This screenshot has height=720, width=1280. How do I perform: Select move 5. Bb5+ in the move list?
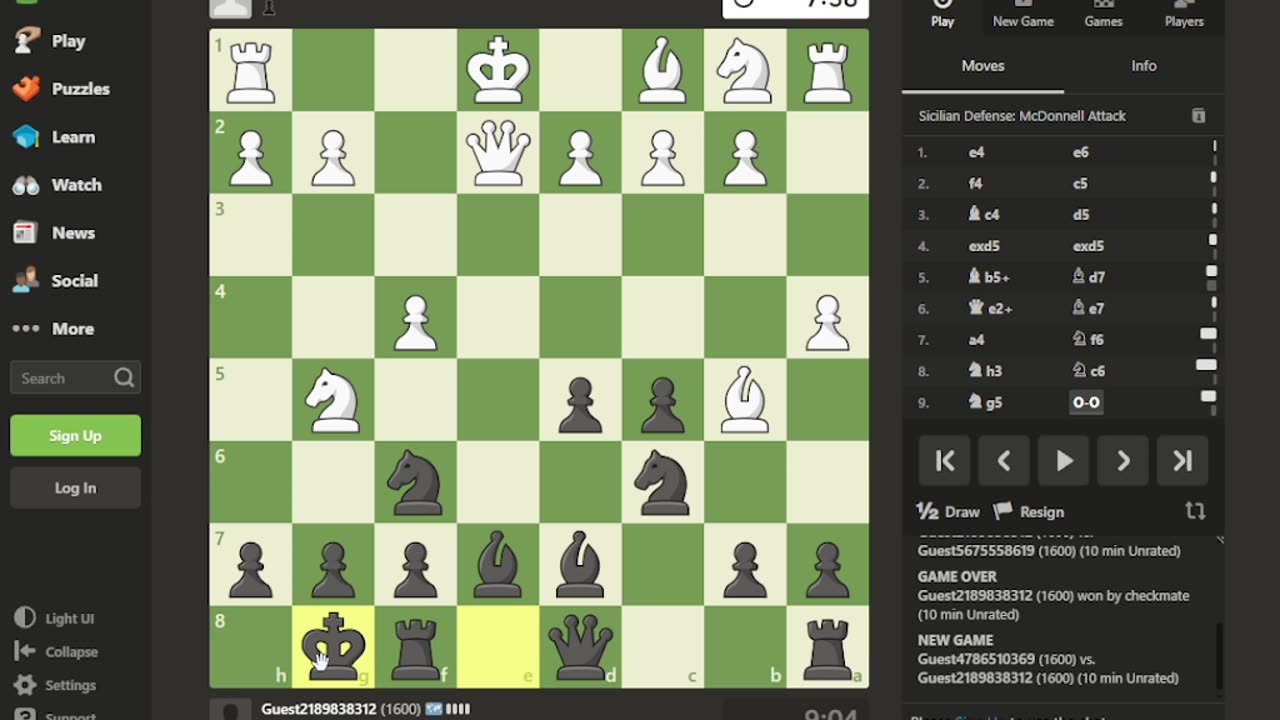pos(990,277)
